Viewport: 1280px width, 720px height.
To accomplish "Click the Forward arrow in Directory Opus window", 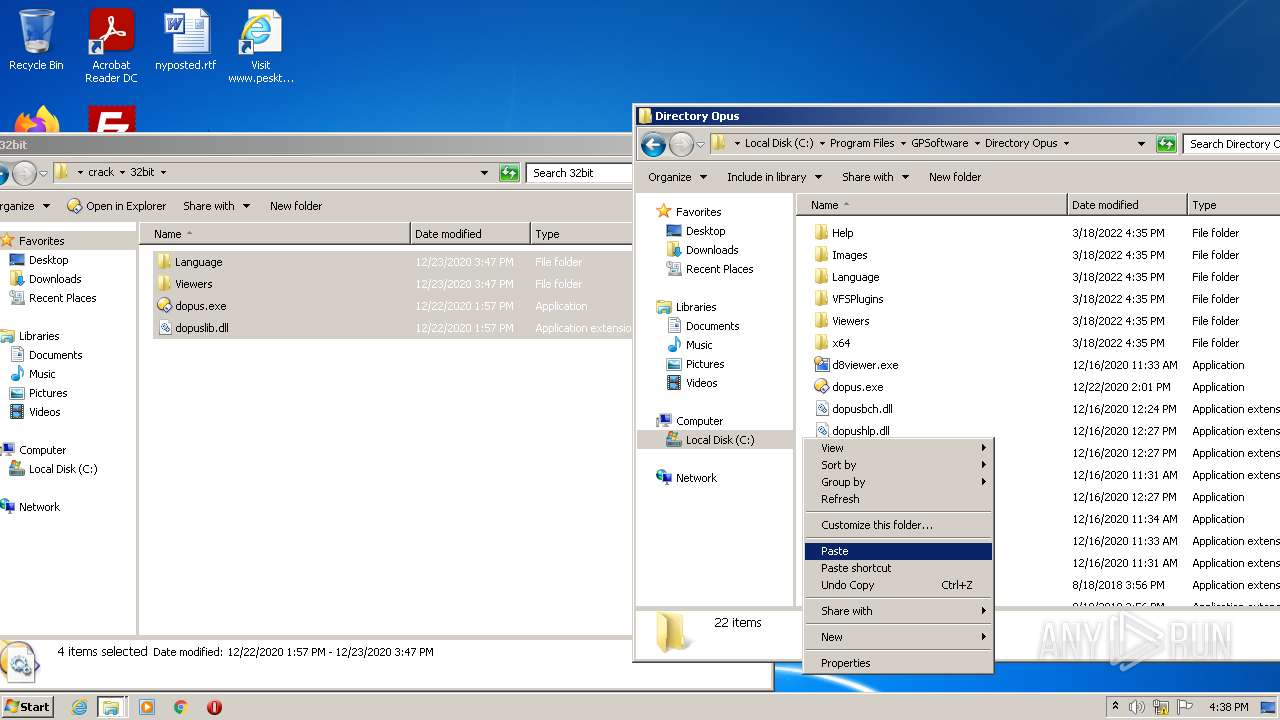I will (x=681, y=144).
